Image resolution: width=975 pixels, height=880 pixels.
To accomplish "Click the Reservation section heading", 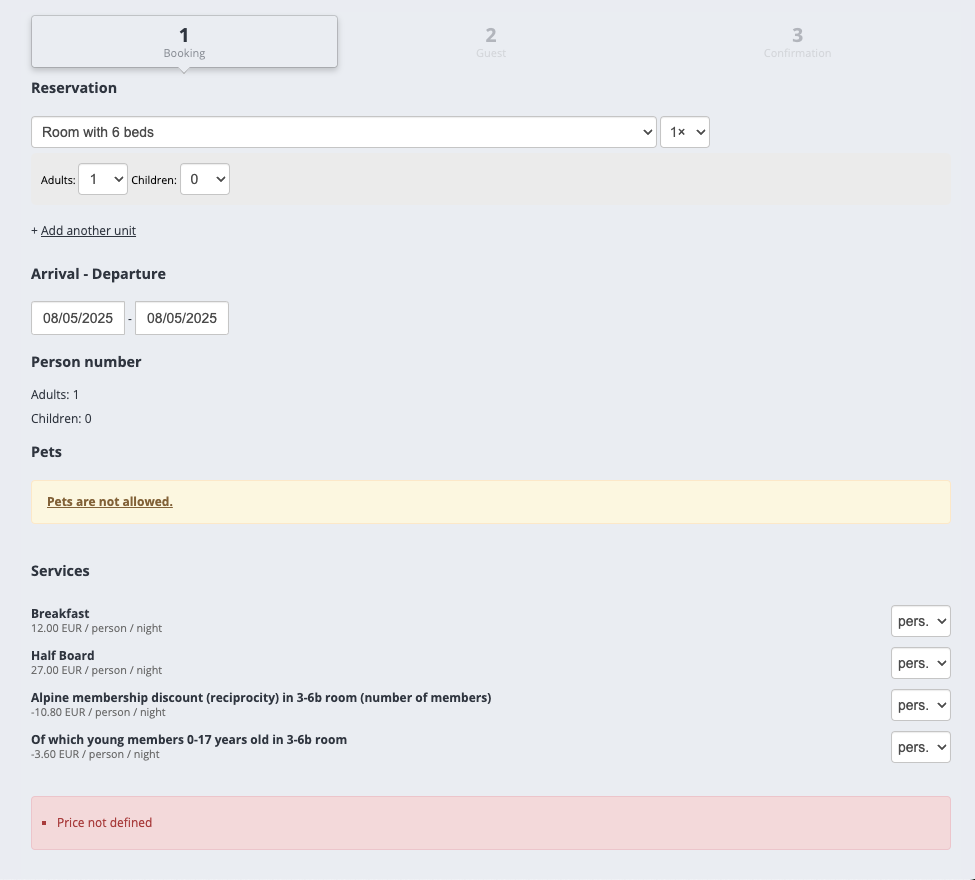I will (x=74, y=88).
